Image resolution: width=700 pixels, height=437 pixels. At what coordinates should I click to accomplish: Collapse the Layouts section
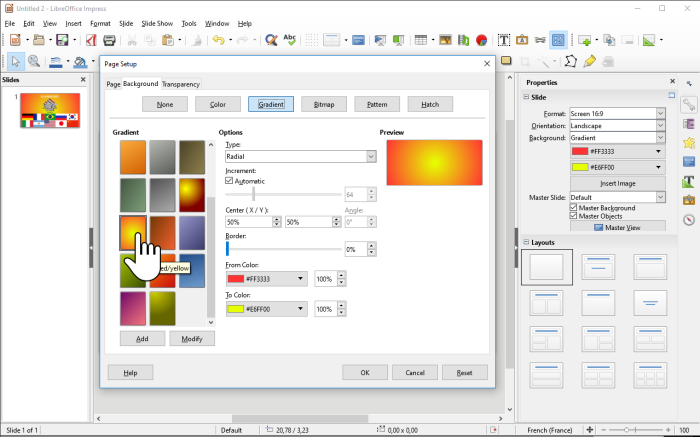click(526, 242)
